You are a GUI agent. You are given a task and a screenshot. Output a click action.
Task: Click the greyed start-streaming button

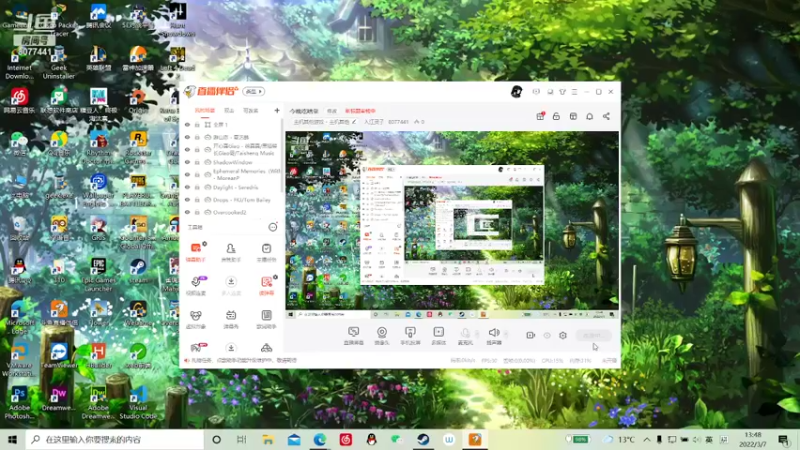pyautogui.click(x=593, y=335)
